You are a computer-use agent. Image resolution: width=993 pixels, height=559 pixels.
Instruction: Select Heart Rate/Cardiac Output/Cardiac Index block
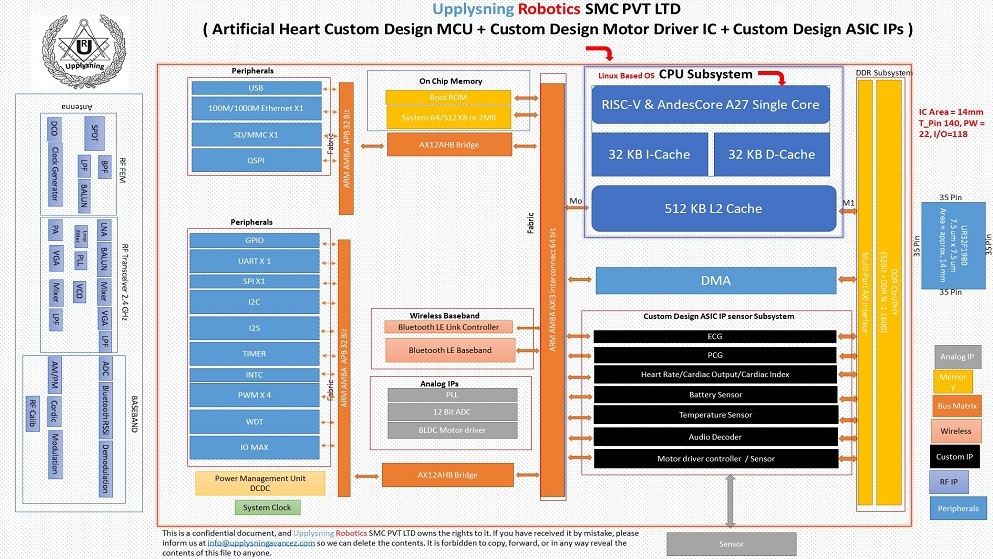pyautogui.click(x=715, y=375)
